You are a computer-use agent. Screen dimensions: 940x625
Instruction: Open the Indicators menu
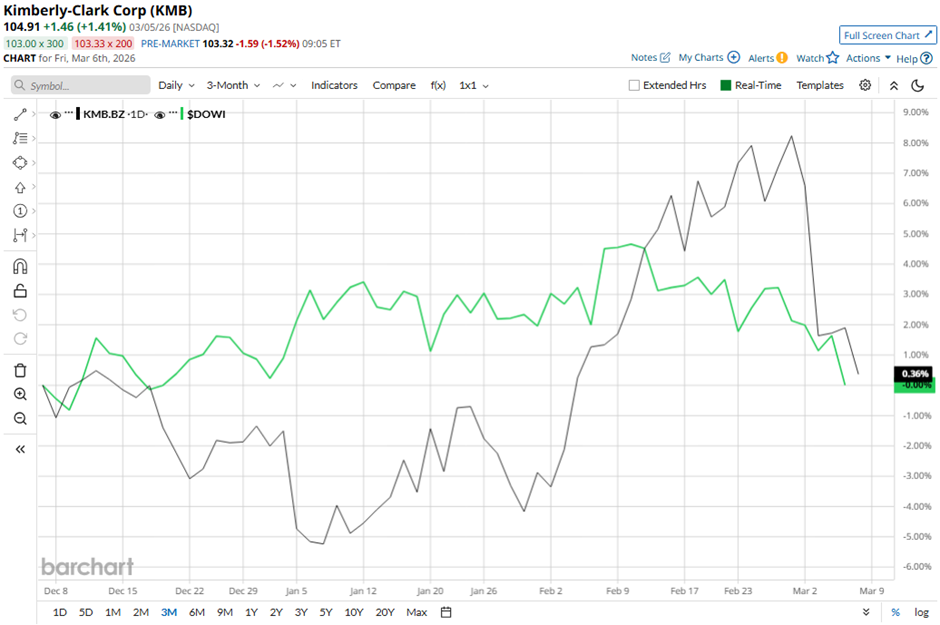(334, 85)
